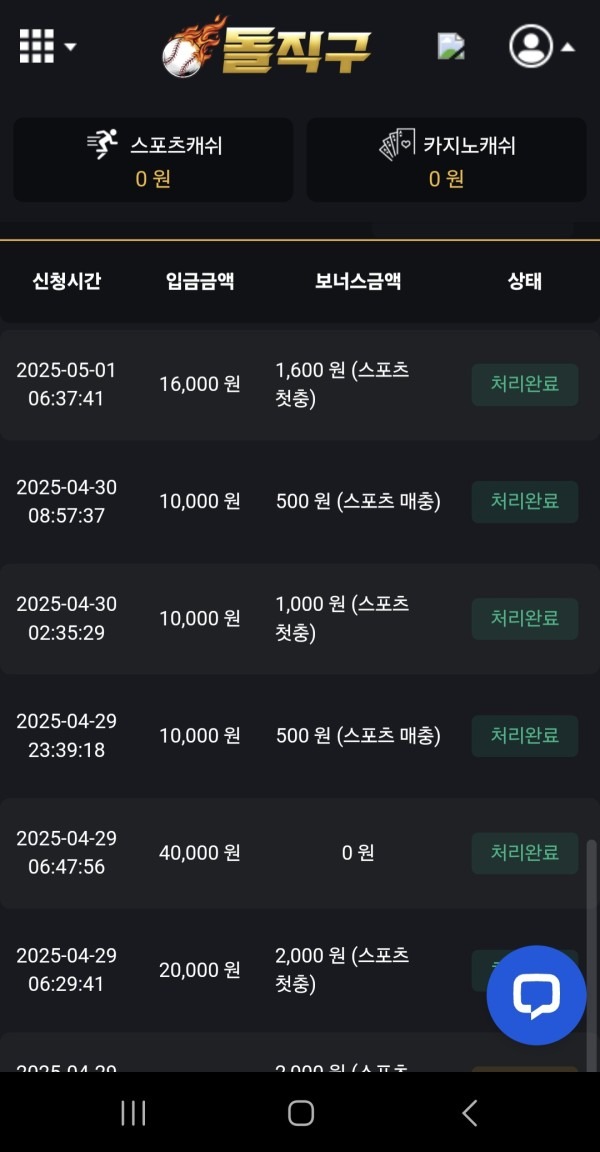Open the live chat bubble

point(536,995)
